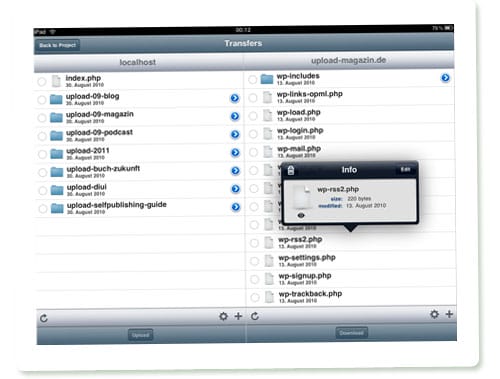
Task: Select index.php radio circle
Action: click(42, 82)
